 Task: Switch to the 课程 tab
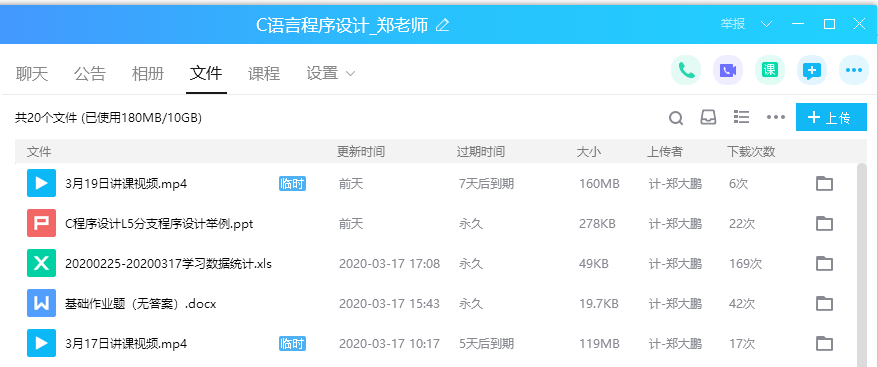264,73
